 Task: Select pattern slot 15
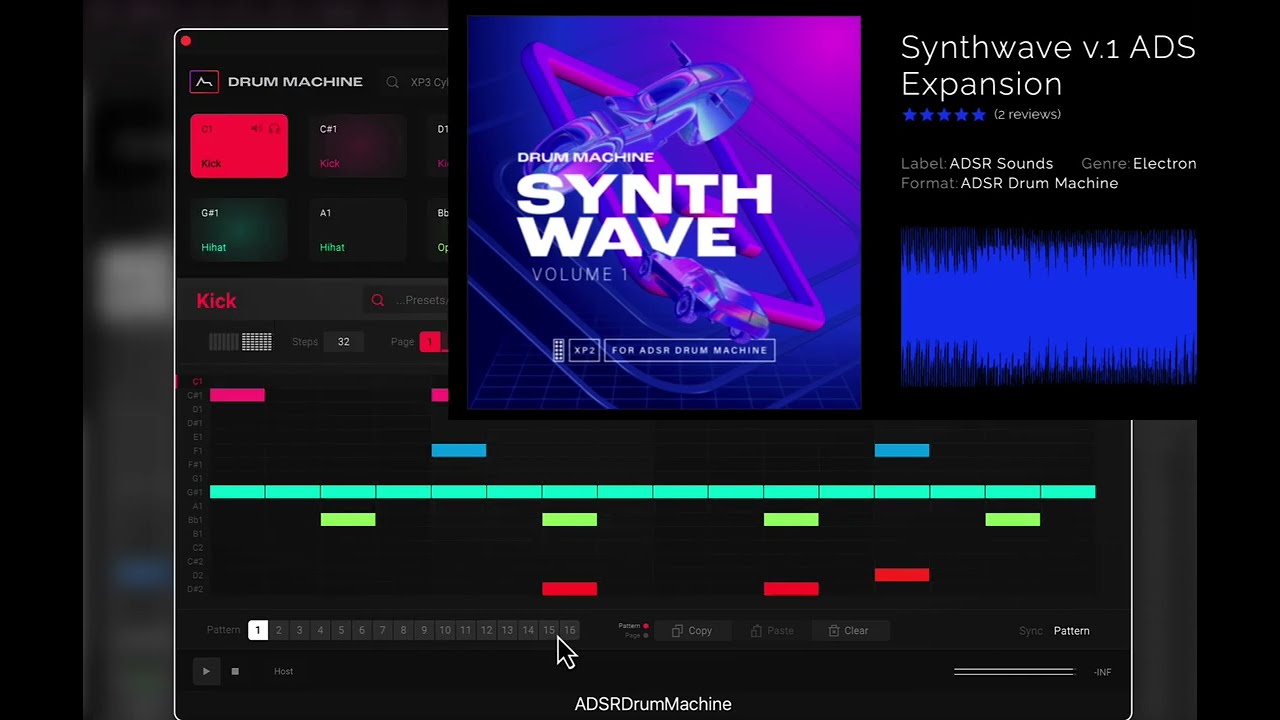549,630
